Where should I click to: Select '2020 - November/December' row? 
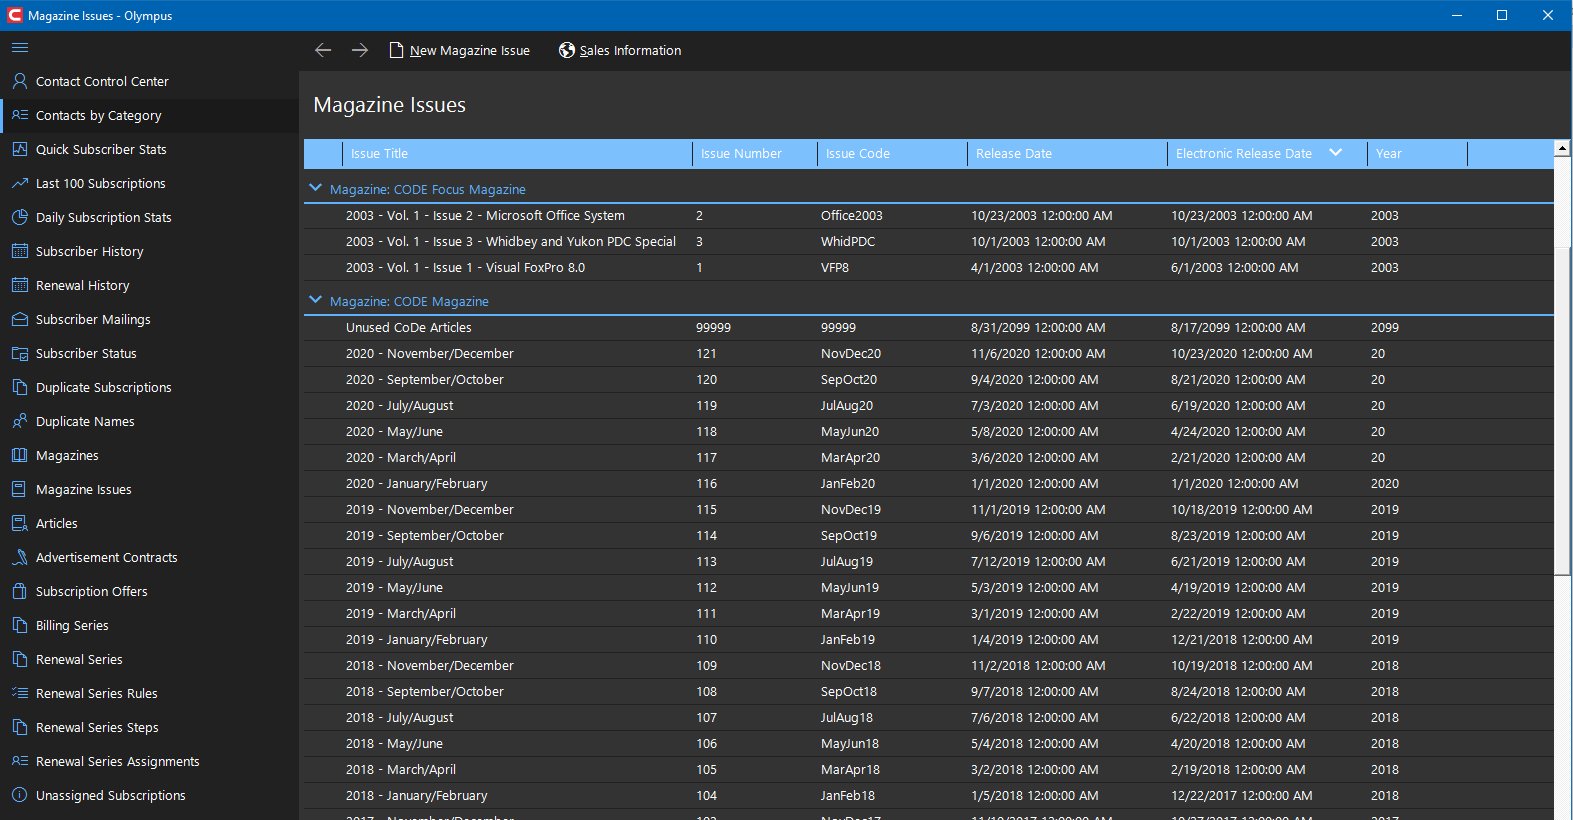[x=929, y=353]
